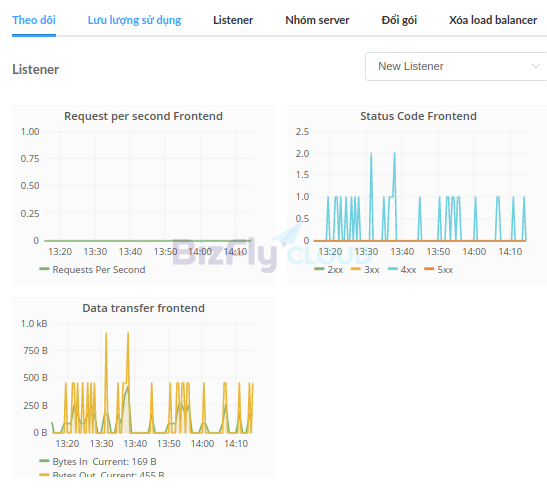Screen dimensions: 547x494
Task: Toggle the 4xx series legend entry
Action: (x=402, y=270)
